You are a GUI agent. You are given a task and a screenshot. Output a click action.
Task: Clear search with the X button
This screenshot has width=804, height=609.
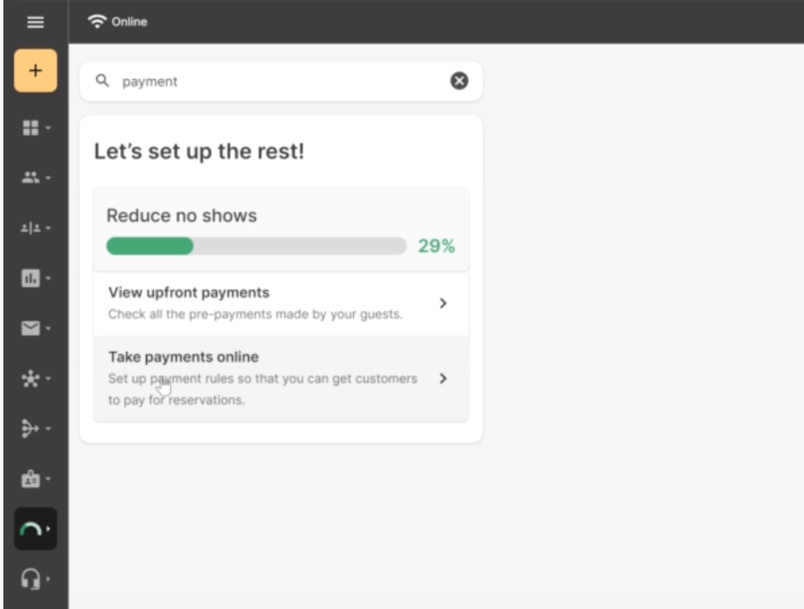click(459, 80)
